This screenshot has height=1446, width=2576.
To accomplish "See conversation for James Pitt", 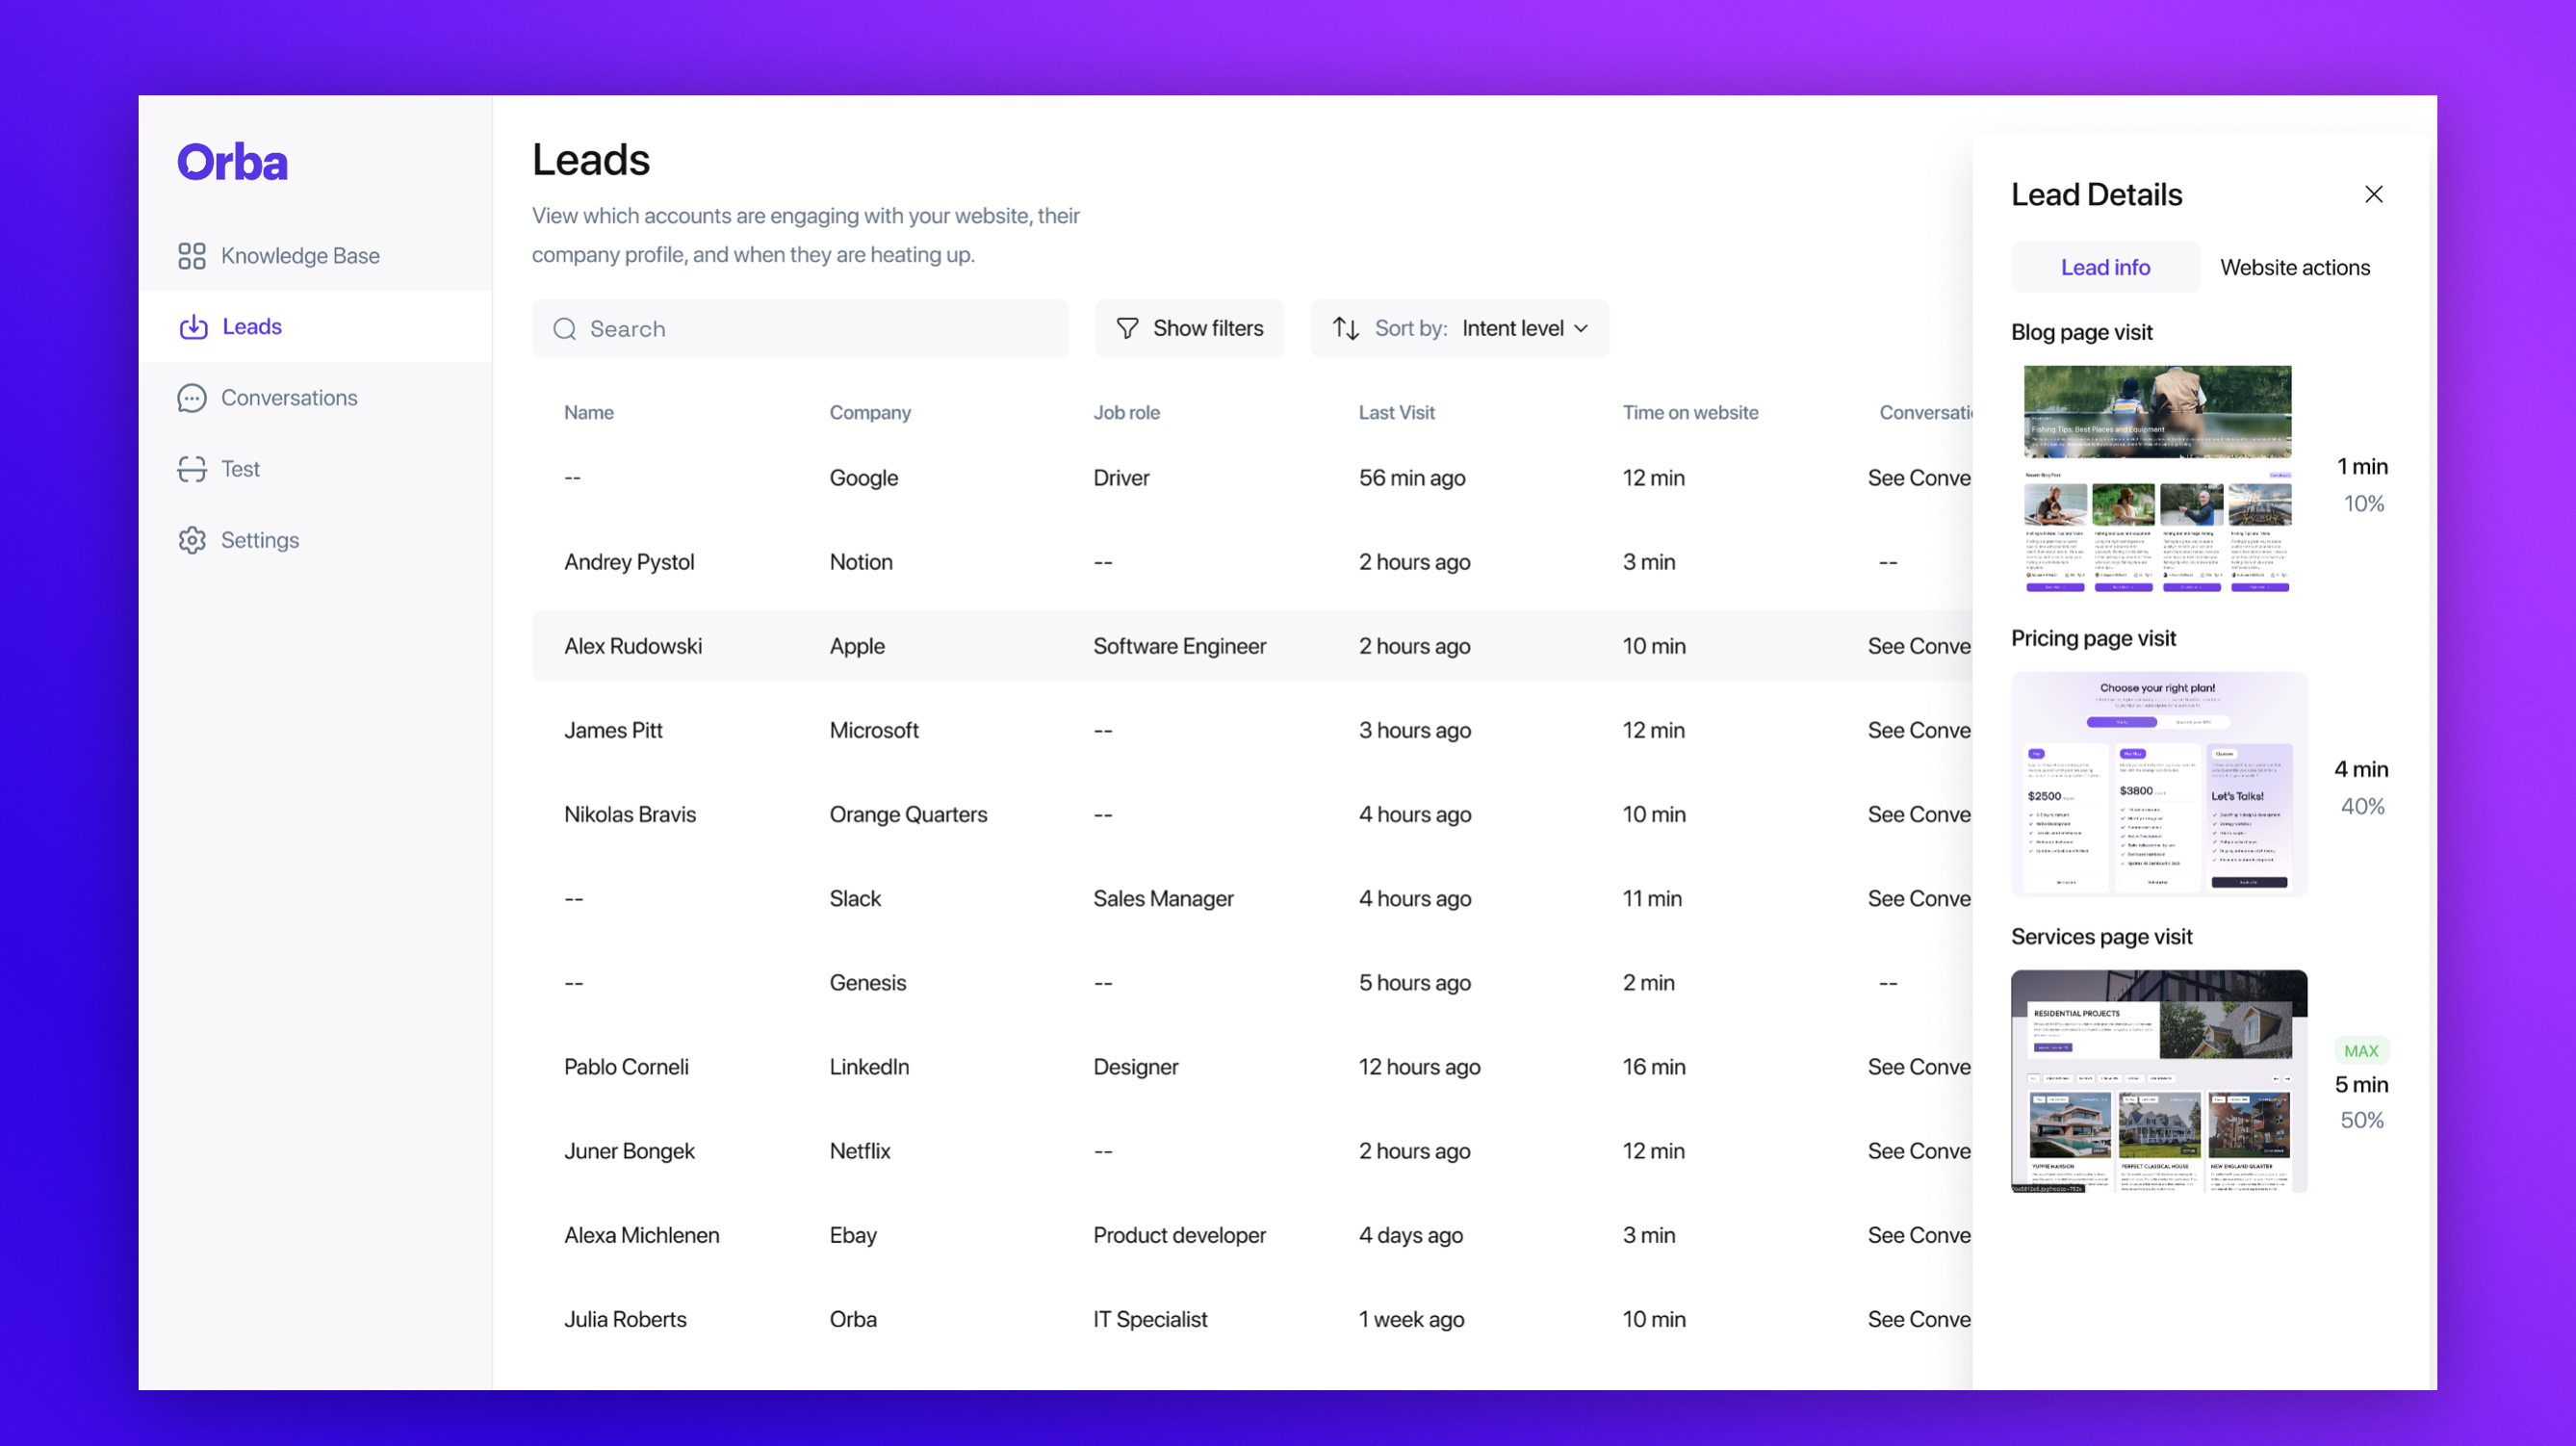I will point(1919,730).
